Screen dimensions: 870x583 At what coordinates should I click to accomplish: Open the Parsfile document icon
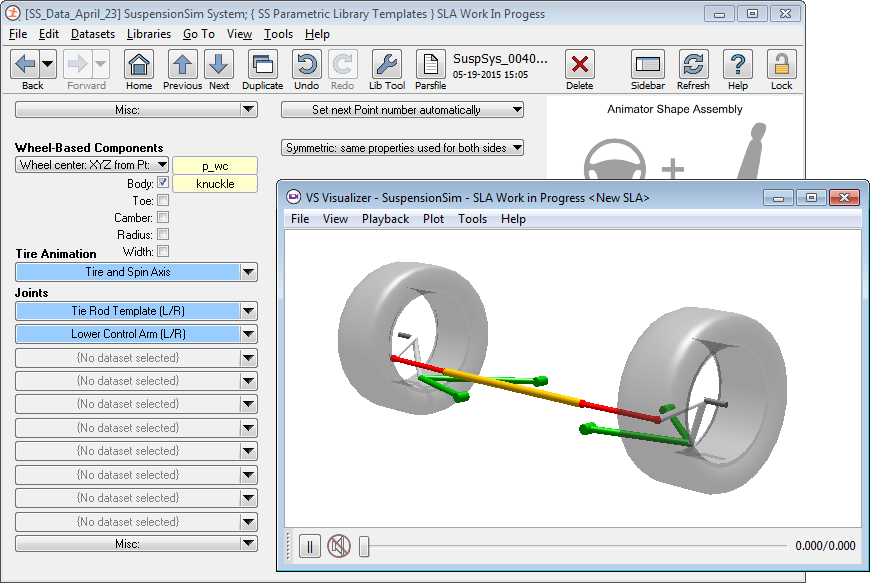tap(430, 65)
